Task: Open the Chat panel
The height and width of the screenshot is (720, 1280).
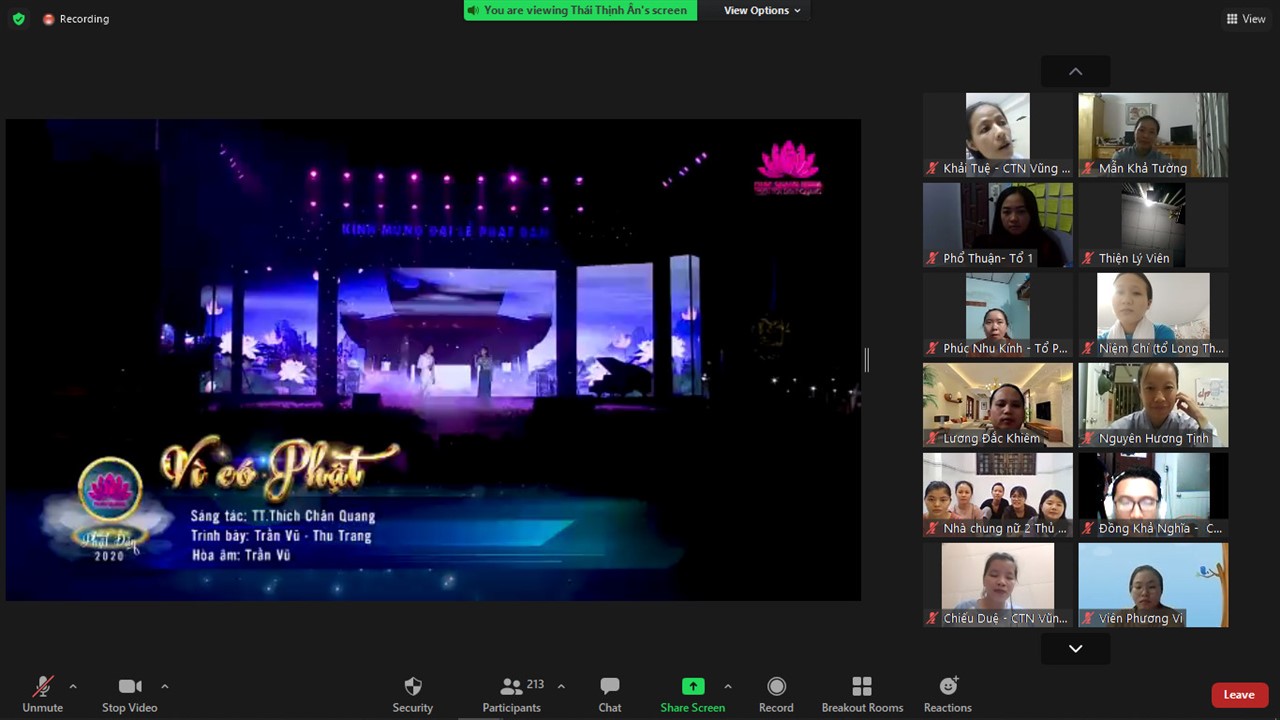Action: [x=610, y=694]
